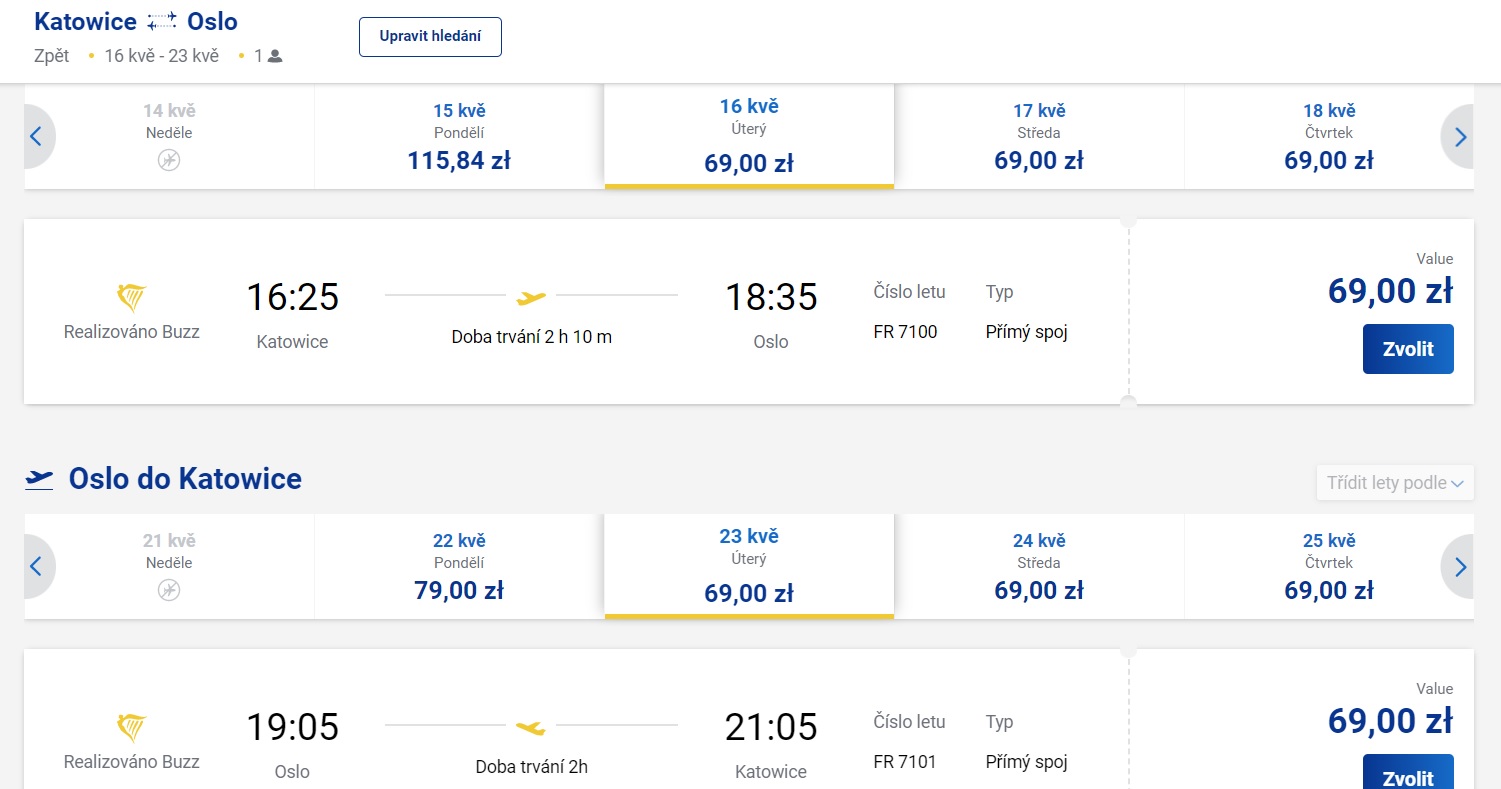Click the Ryanair harp logo on flight FR 7101
Viewport: 1501px width, 789px height.
click(132, 727)
